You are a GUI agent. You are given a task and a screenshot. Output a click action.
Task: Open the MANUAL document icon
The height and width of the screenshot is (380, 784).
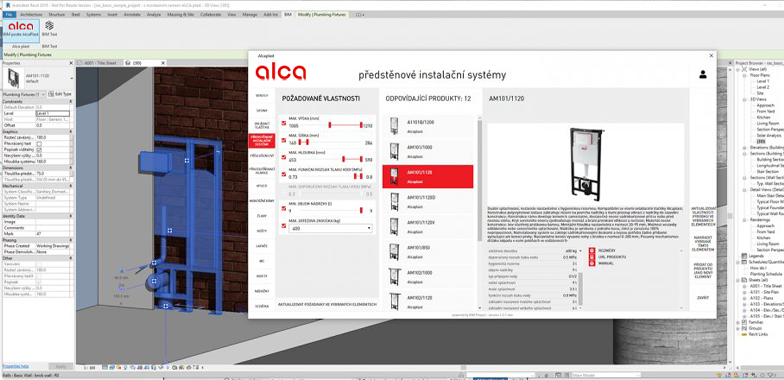point(592,263)
